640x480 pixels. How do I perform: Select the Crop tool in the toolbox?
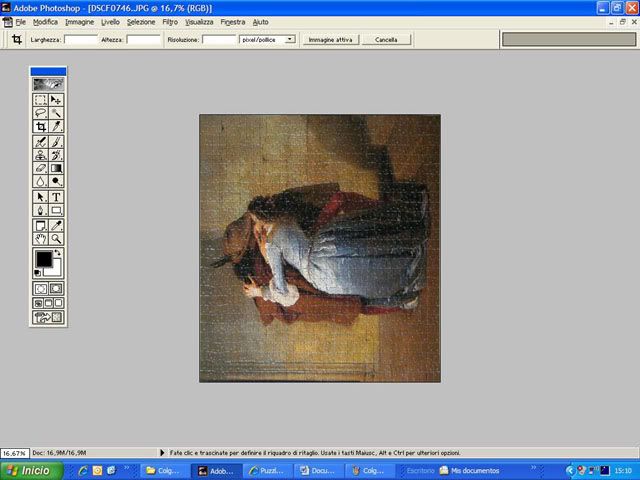40,127
